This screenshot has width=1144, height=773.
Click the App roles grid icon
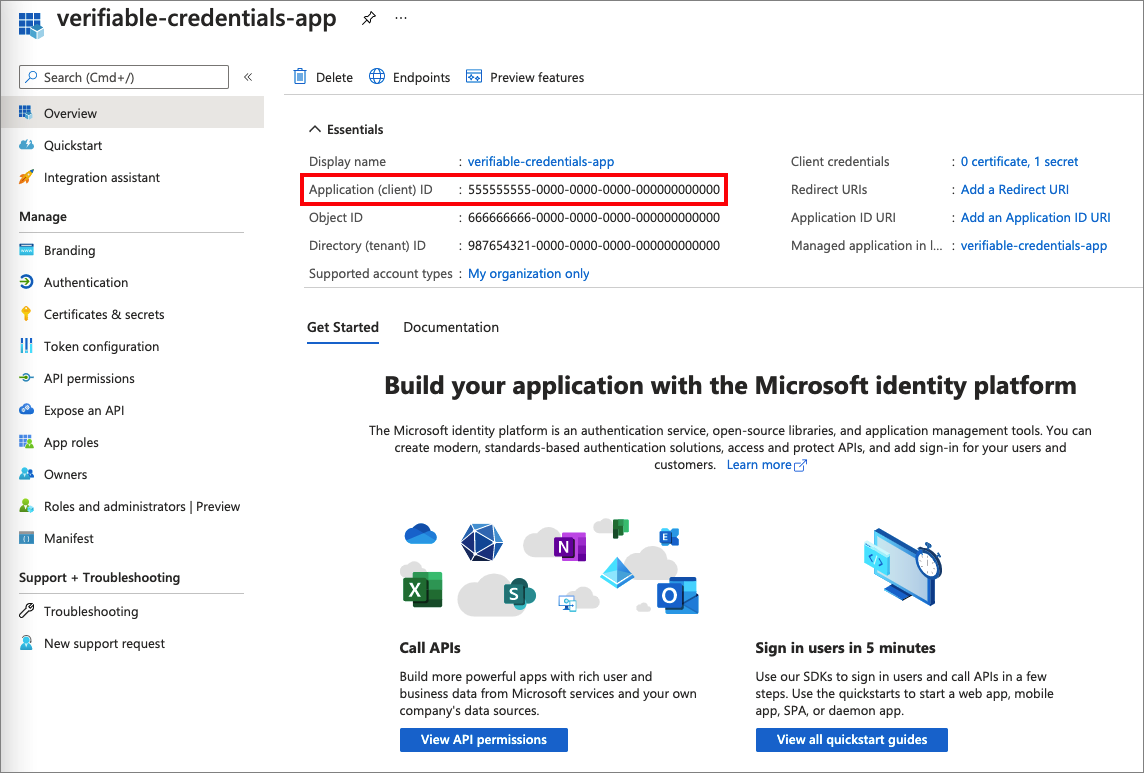click(x=26, y=442)
